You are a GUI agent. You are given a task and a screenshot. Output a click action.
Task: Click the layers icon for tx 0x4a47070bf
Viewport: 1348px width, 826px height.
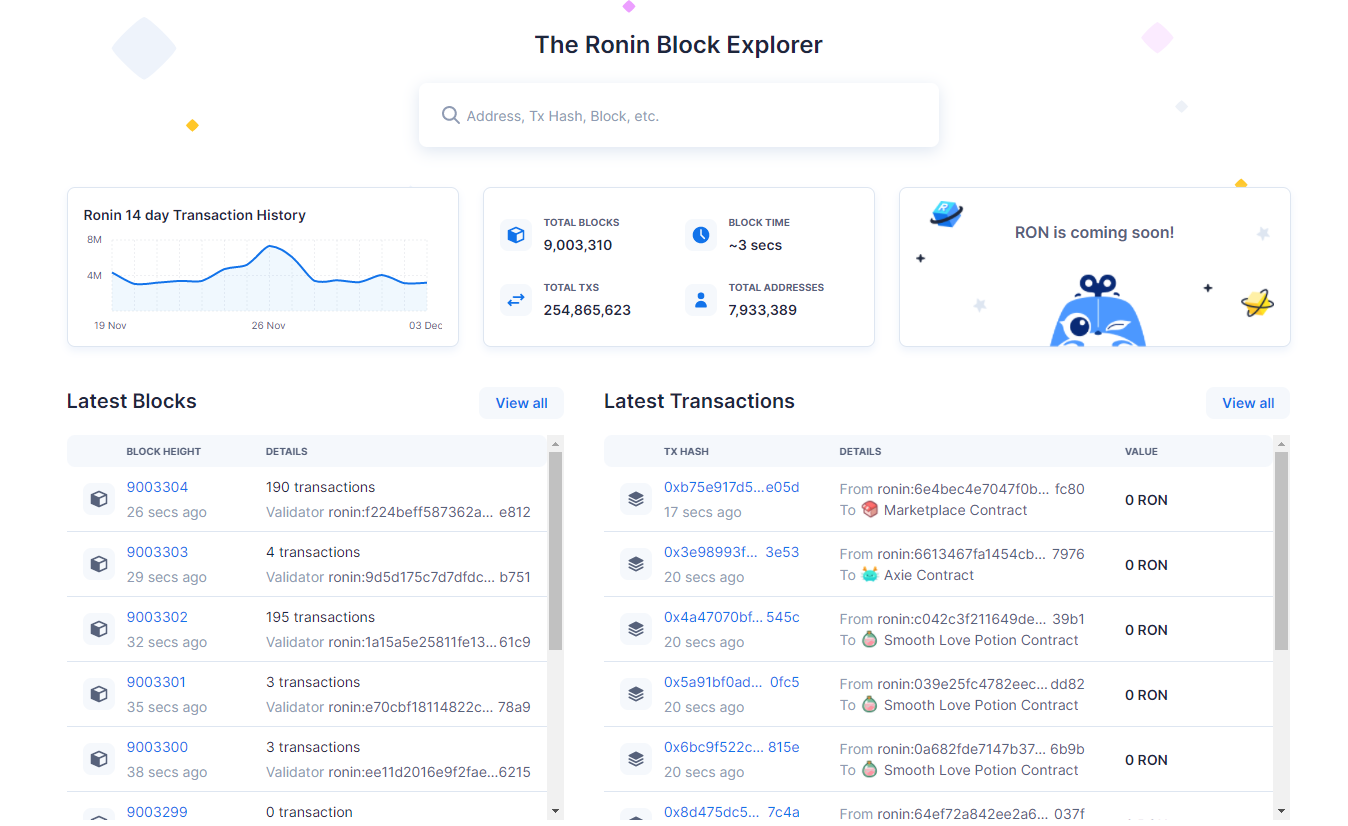point(636,629)
